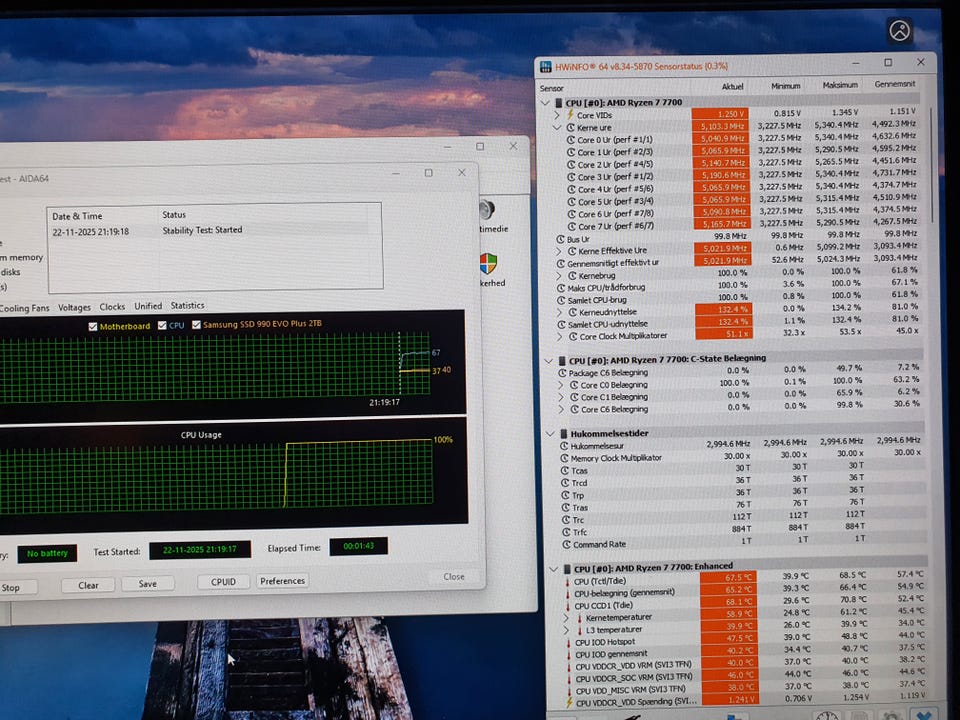Disable the Samsung SSD 990 EVO Plus checkbox

point(196,326)
